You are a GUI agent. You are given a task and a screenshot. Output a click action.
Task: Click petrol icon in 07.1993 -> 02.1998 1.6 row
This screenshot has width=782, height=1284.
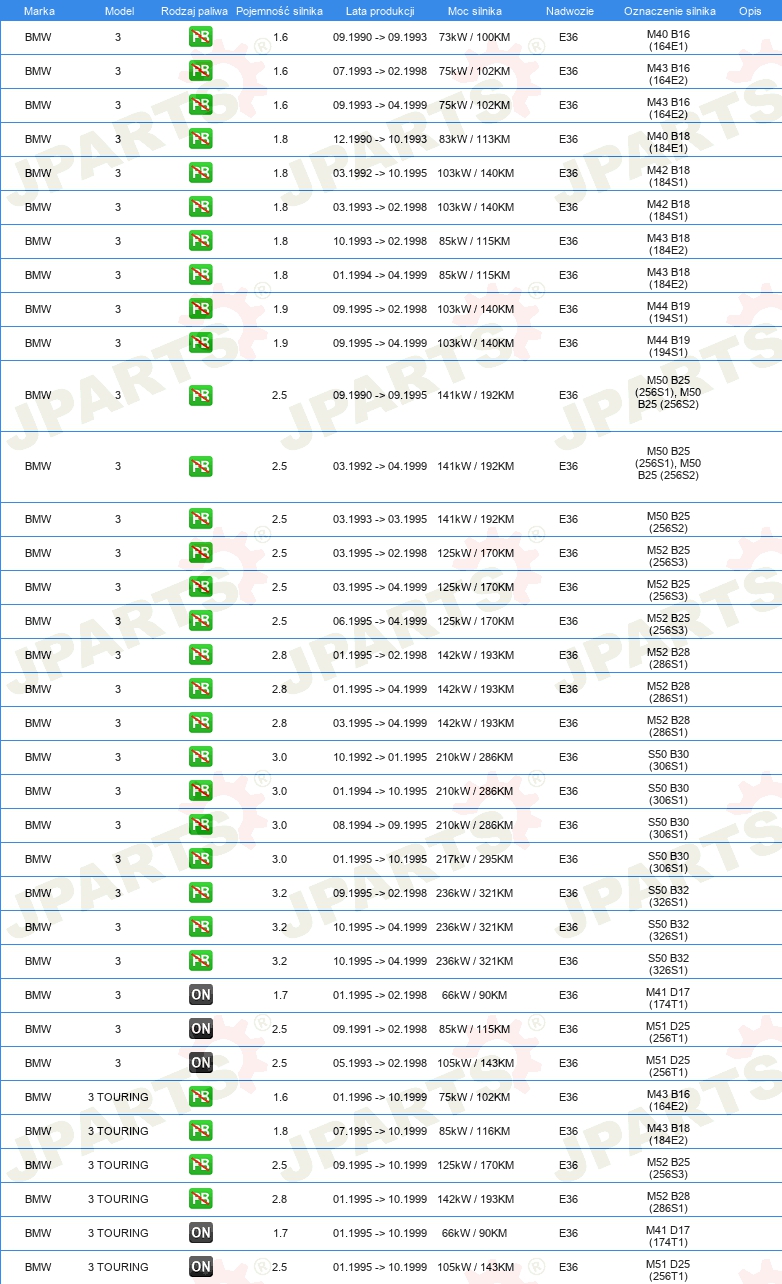[x=200, y=72]
